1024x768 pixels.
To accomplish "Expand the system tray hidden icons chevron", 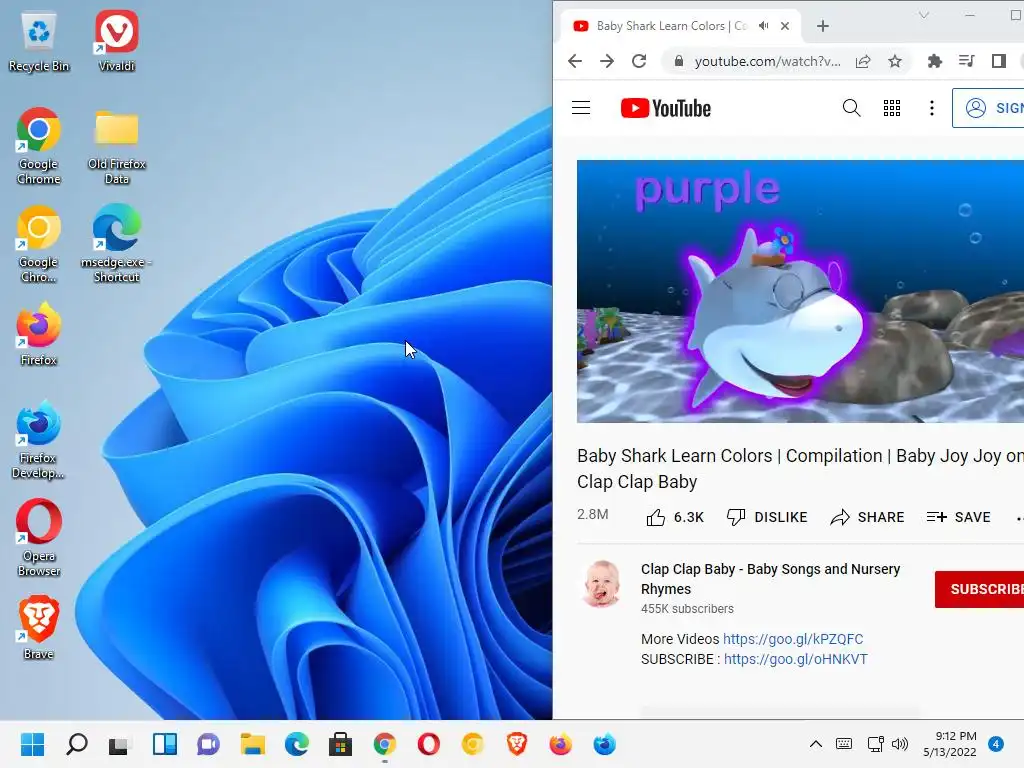I will (x=816, y=744).
